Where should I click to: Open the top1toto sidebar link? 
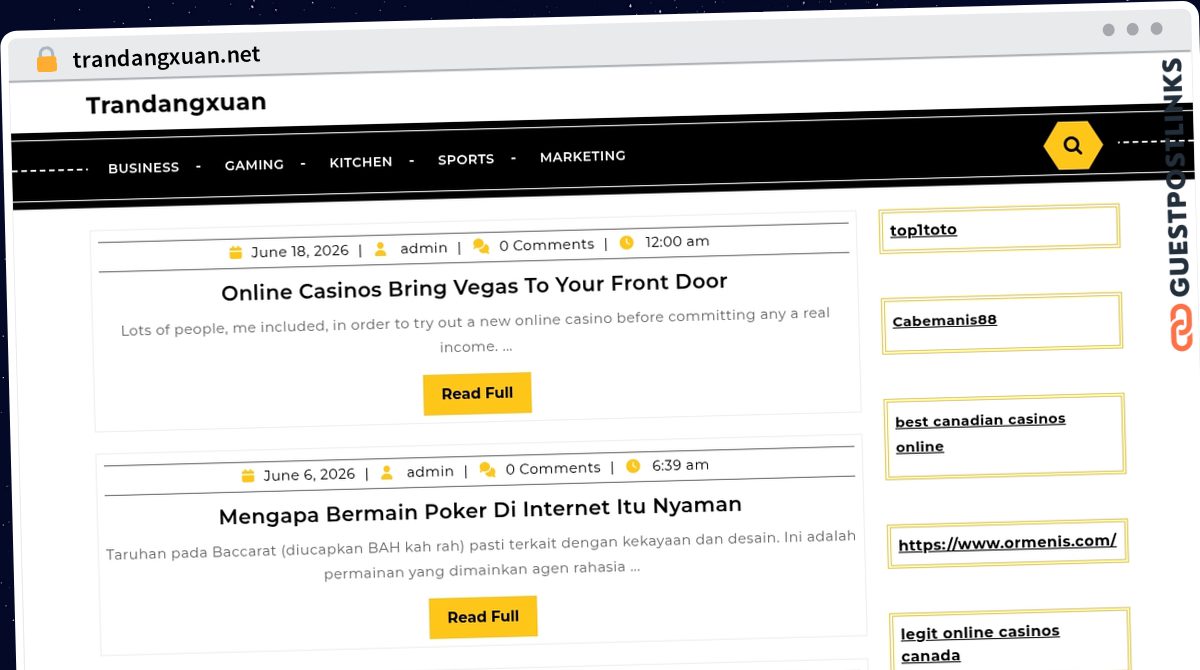tap(923, 230)
